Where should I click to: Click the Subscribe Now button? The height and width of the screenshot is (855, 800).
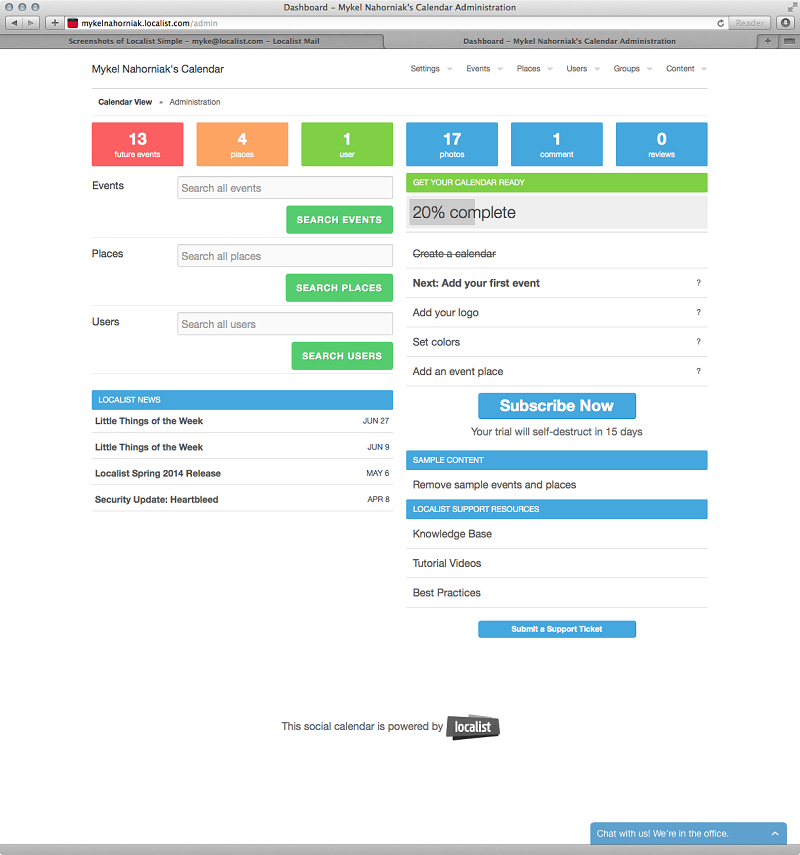point(556,406)
